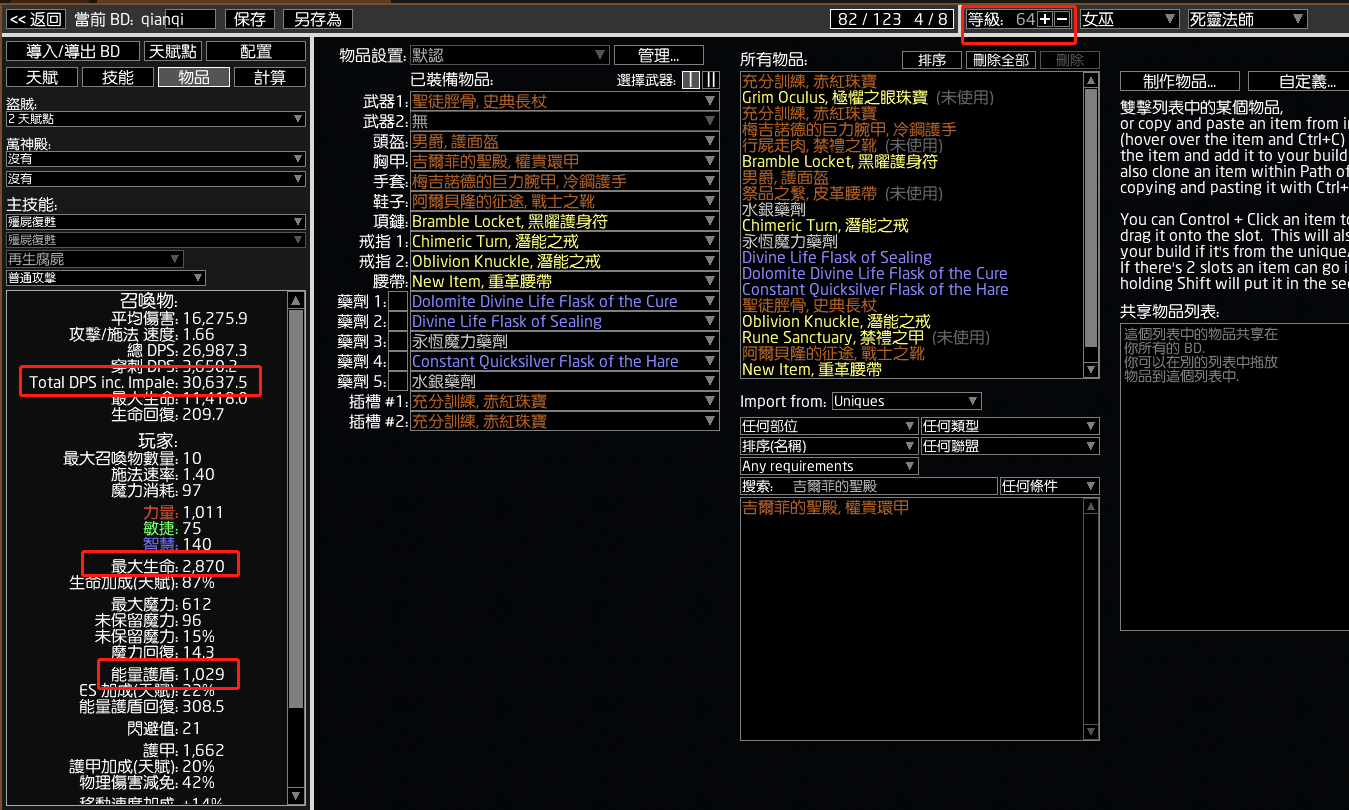Open the 女巫 class dropdown

tap(1129, 19)
